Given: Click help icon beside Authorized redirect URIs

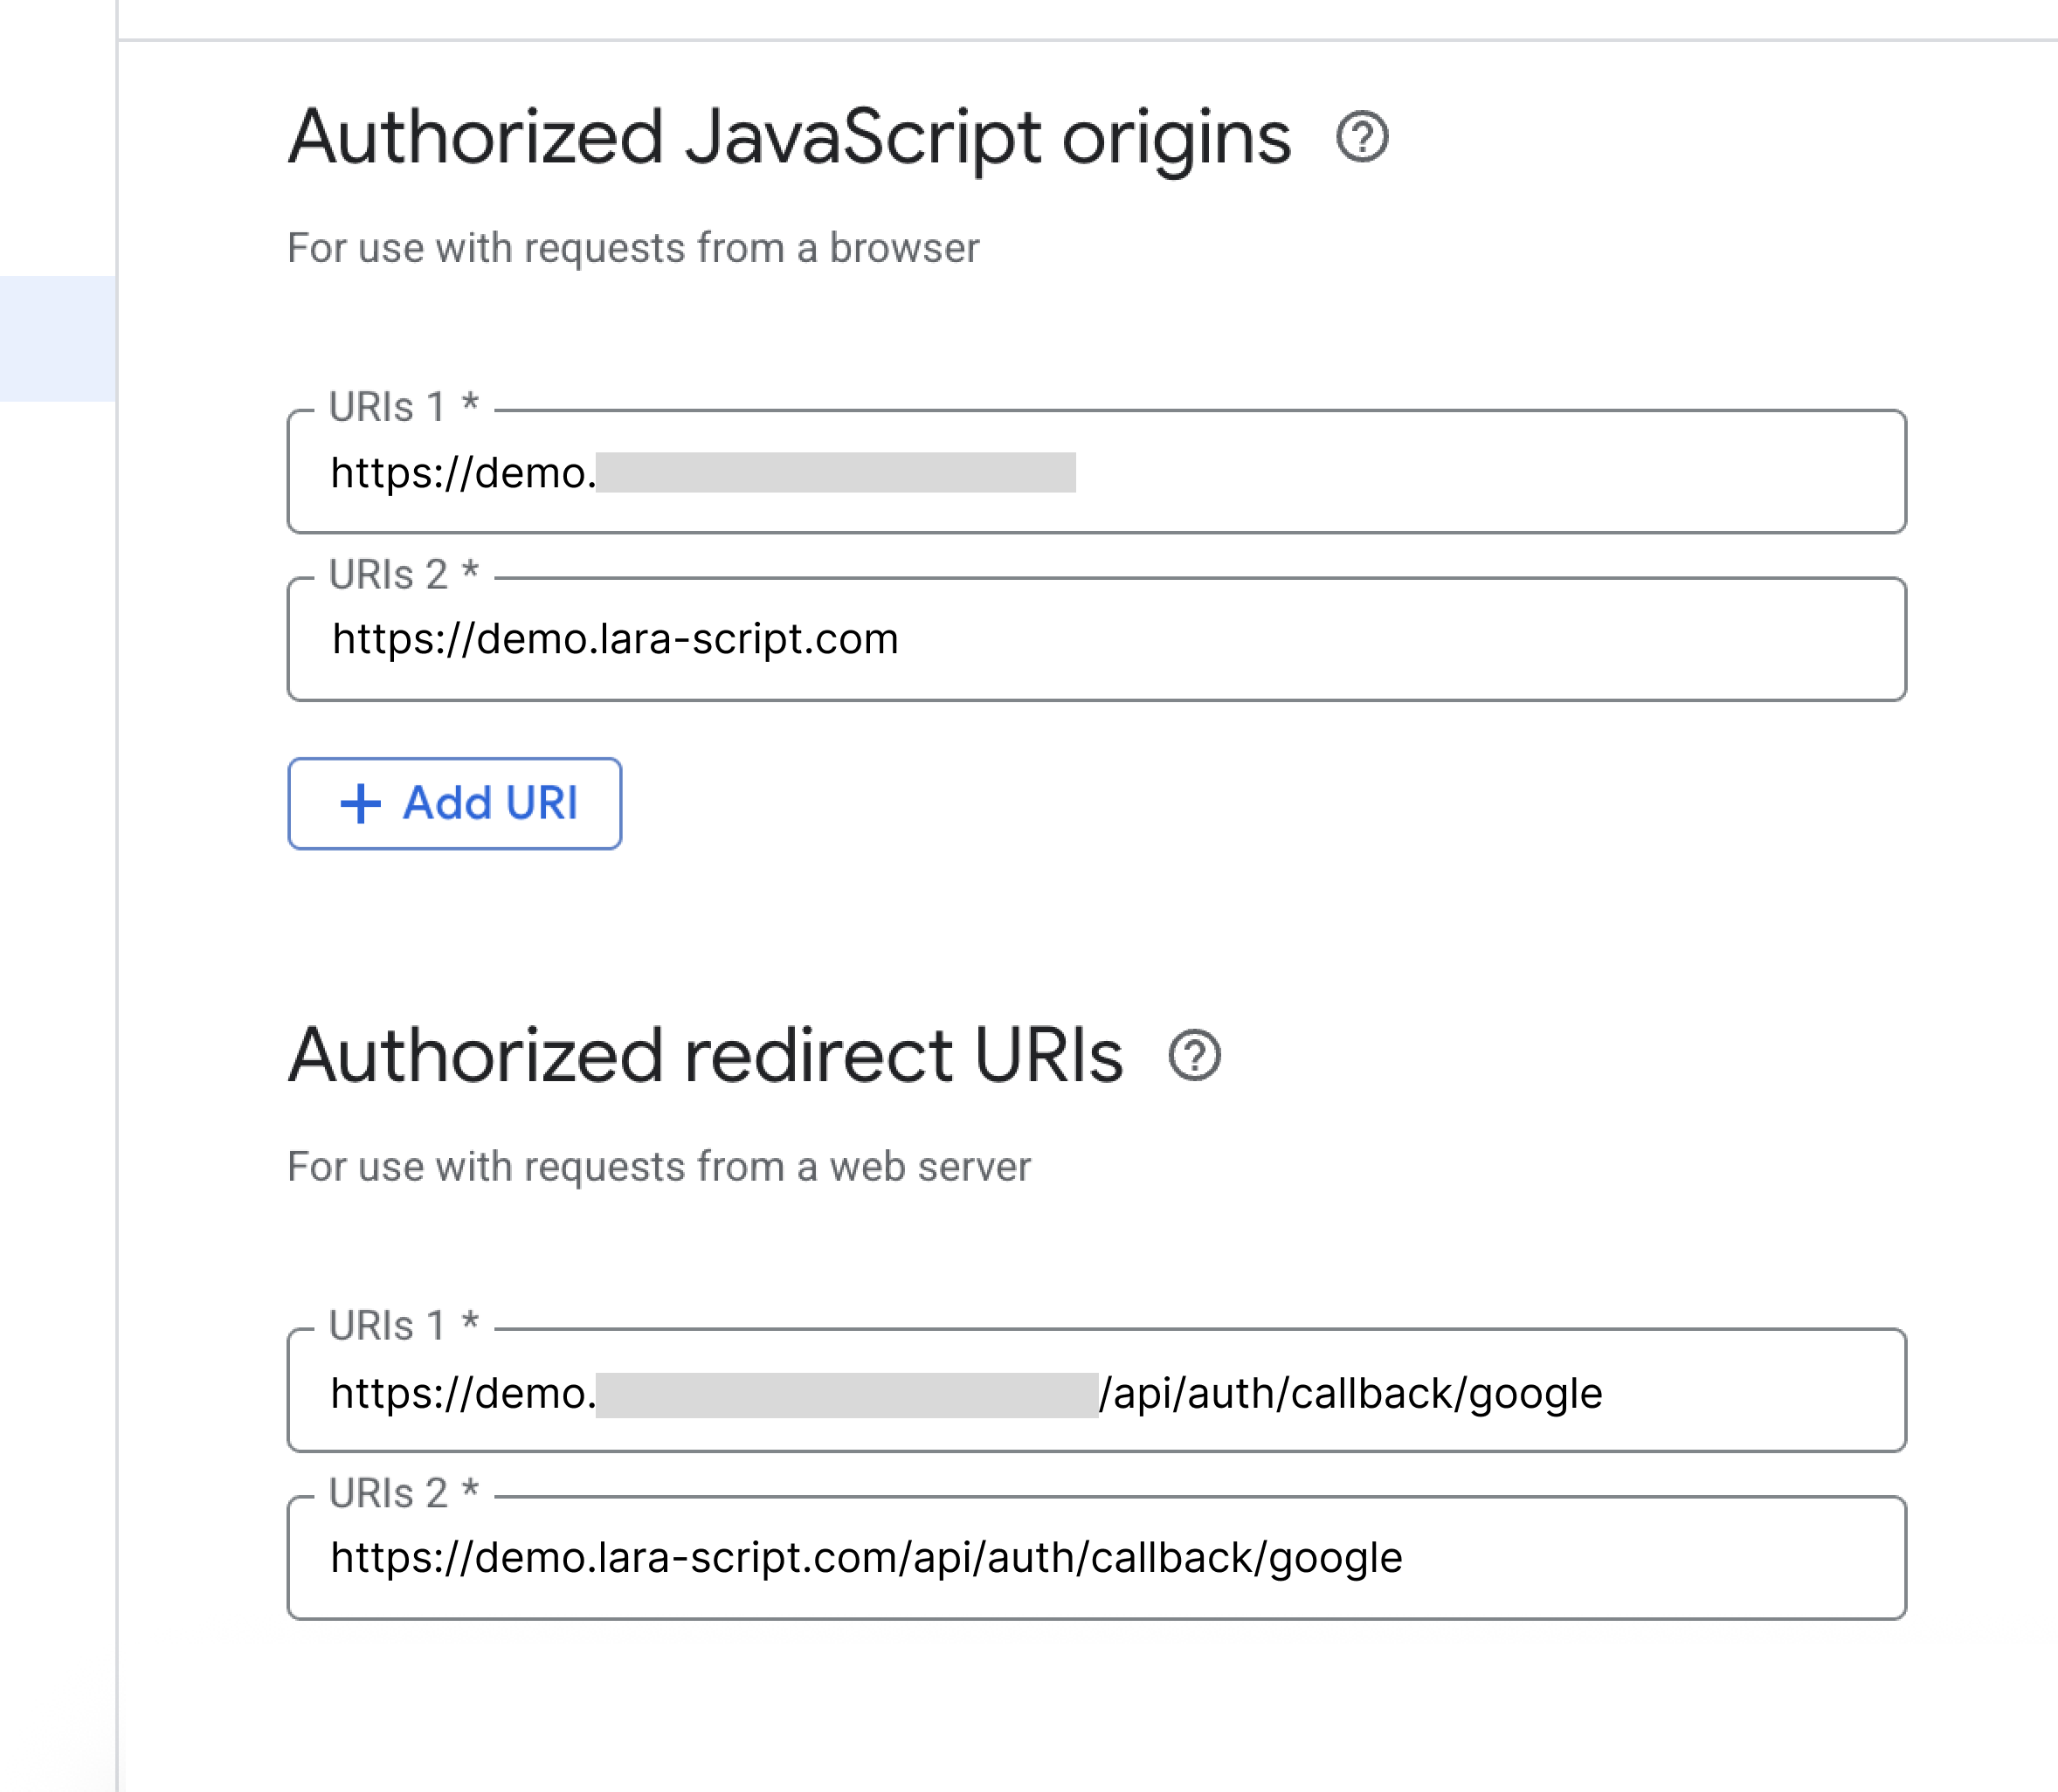Looking at the screenshot, I should 1194,1055.
